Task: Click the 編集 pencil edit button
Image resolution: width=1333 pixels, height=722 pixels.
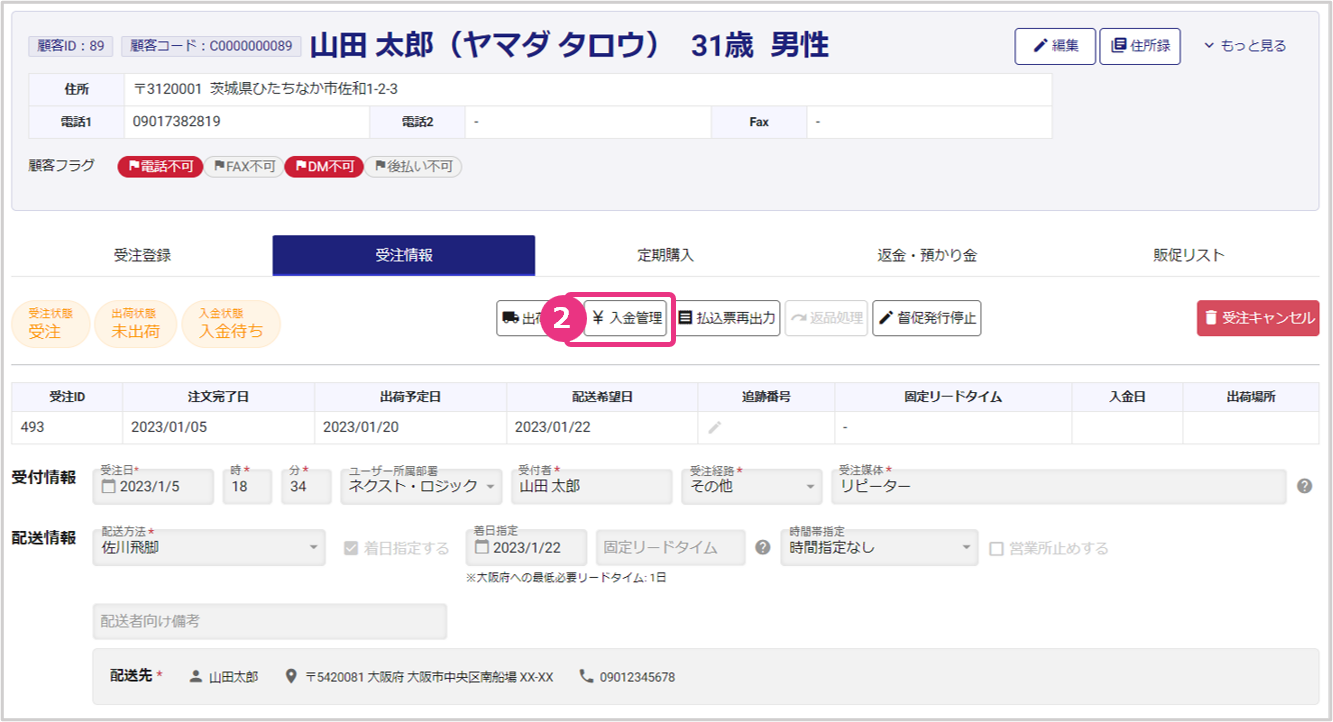Action: (1054, 46)
